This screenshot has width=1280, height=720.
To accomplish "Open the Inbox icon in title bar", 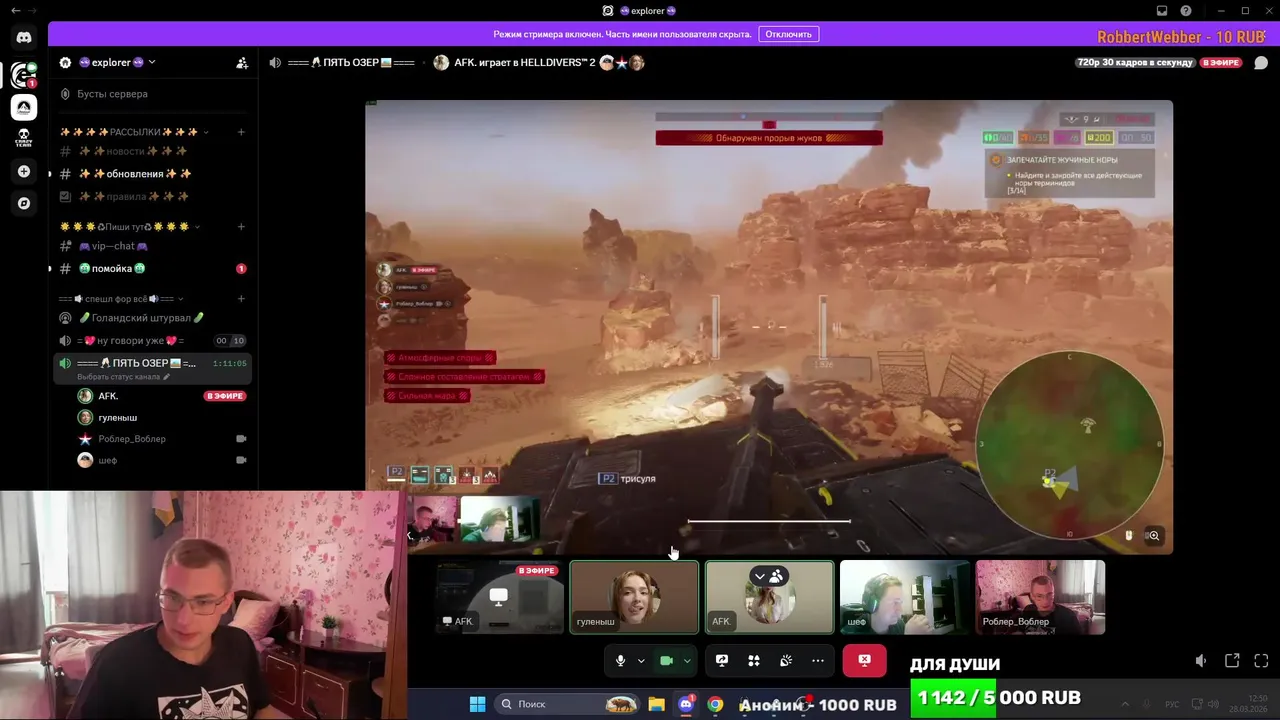I will click(x=1162, y=10).
